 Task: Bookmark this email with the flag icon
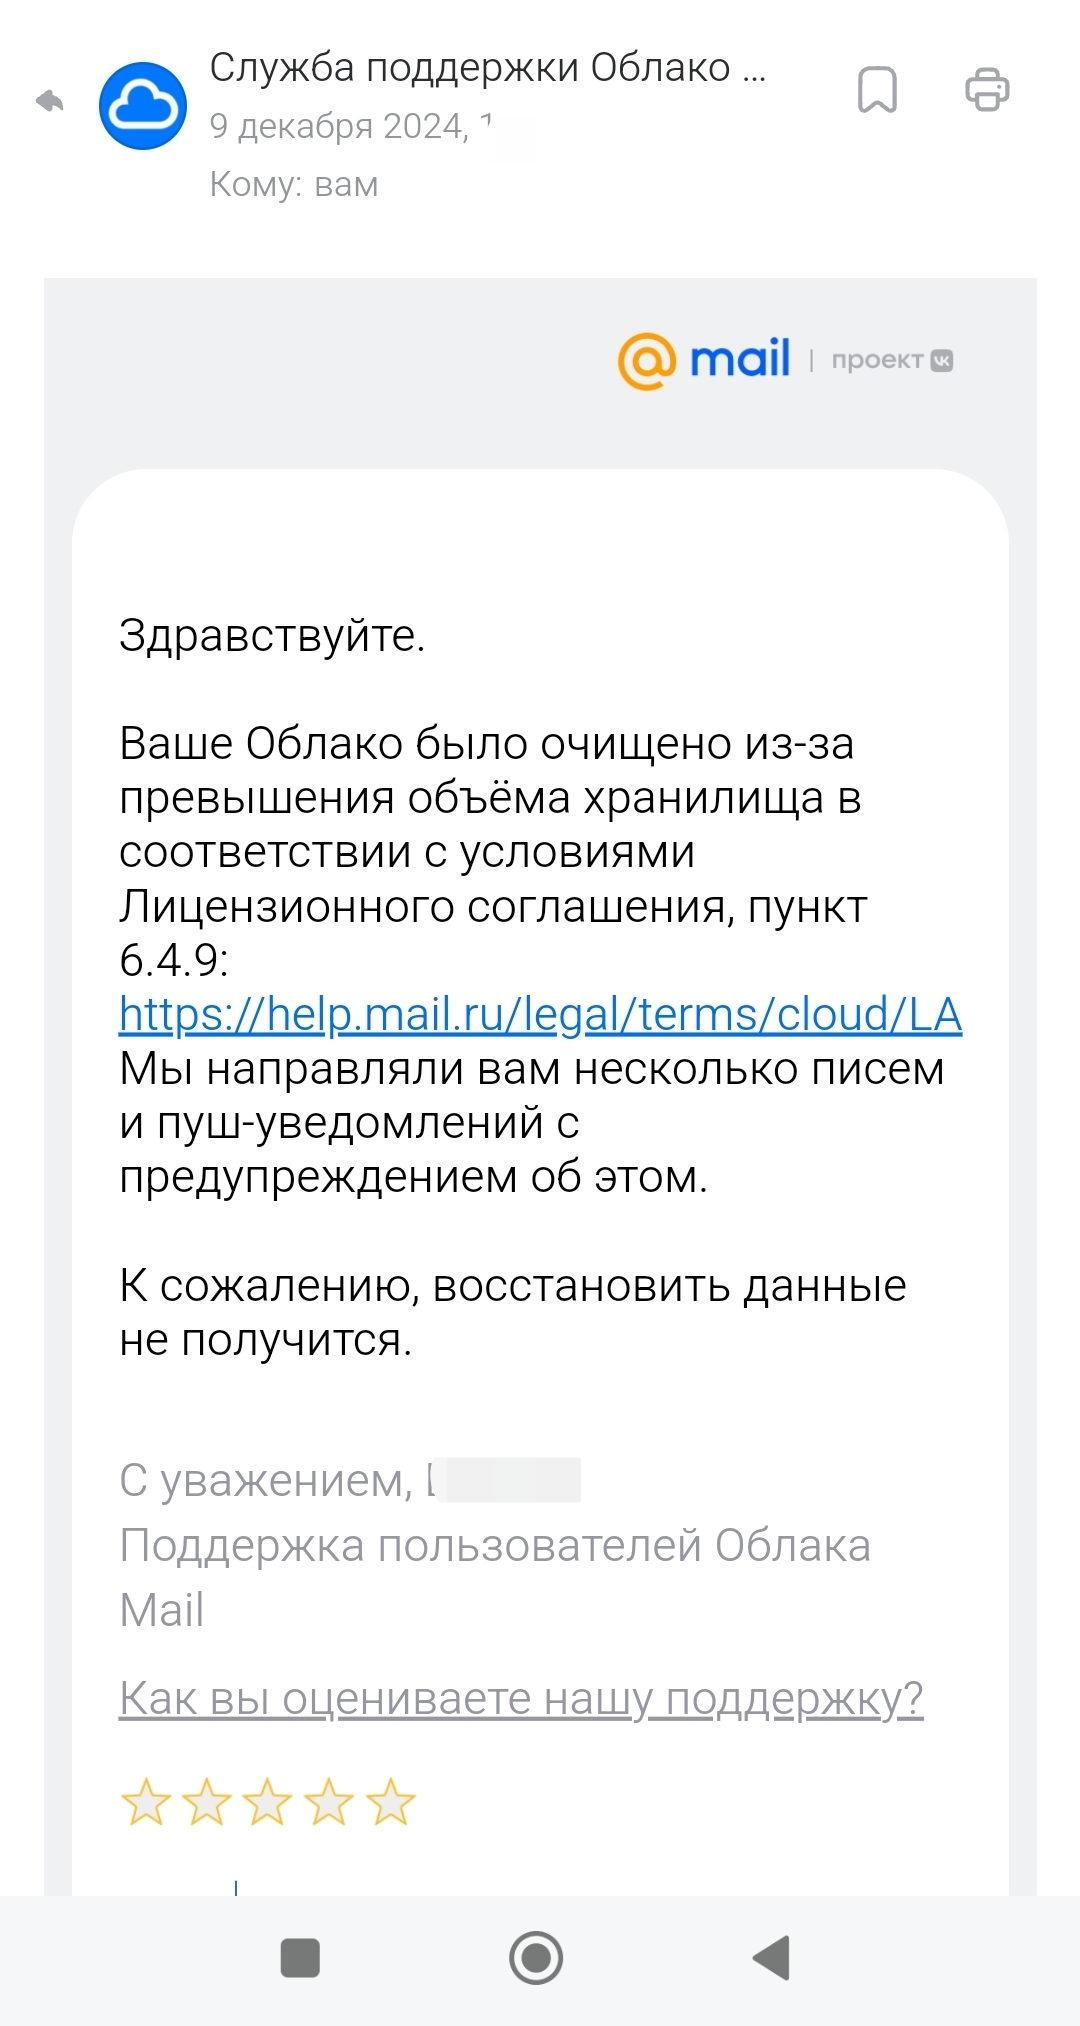tap(877, 90)
